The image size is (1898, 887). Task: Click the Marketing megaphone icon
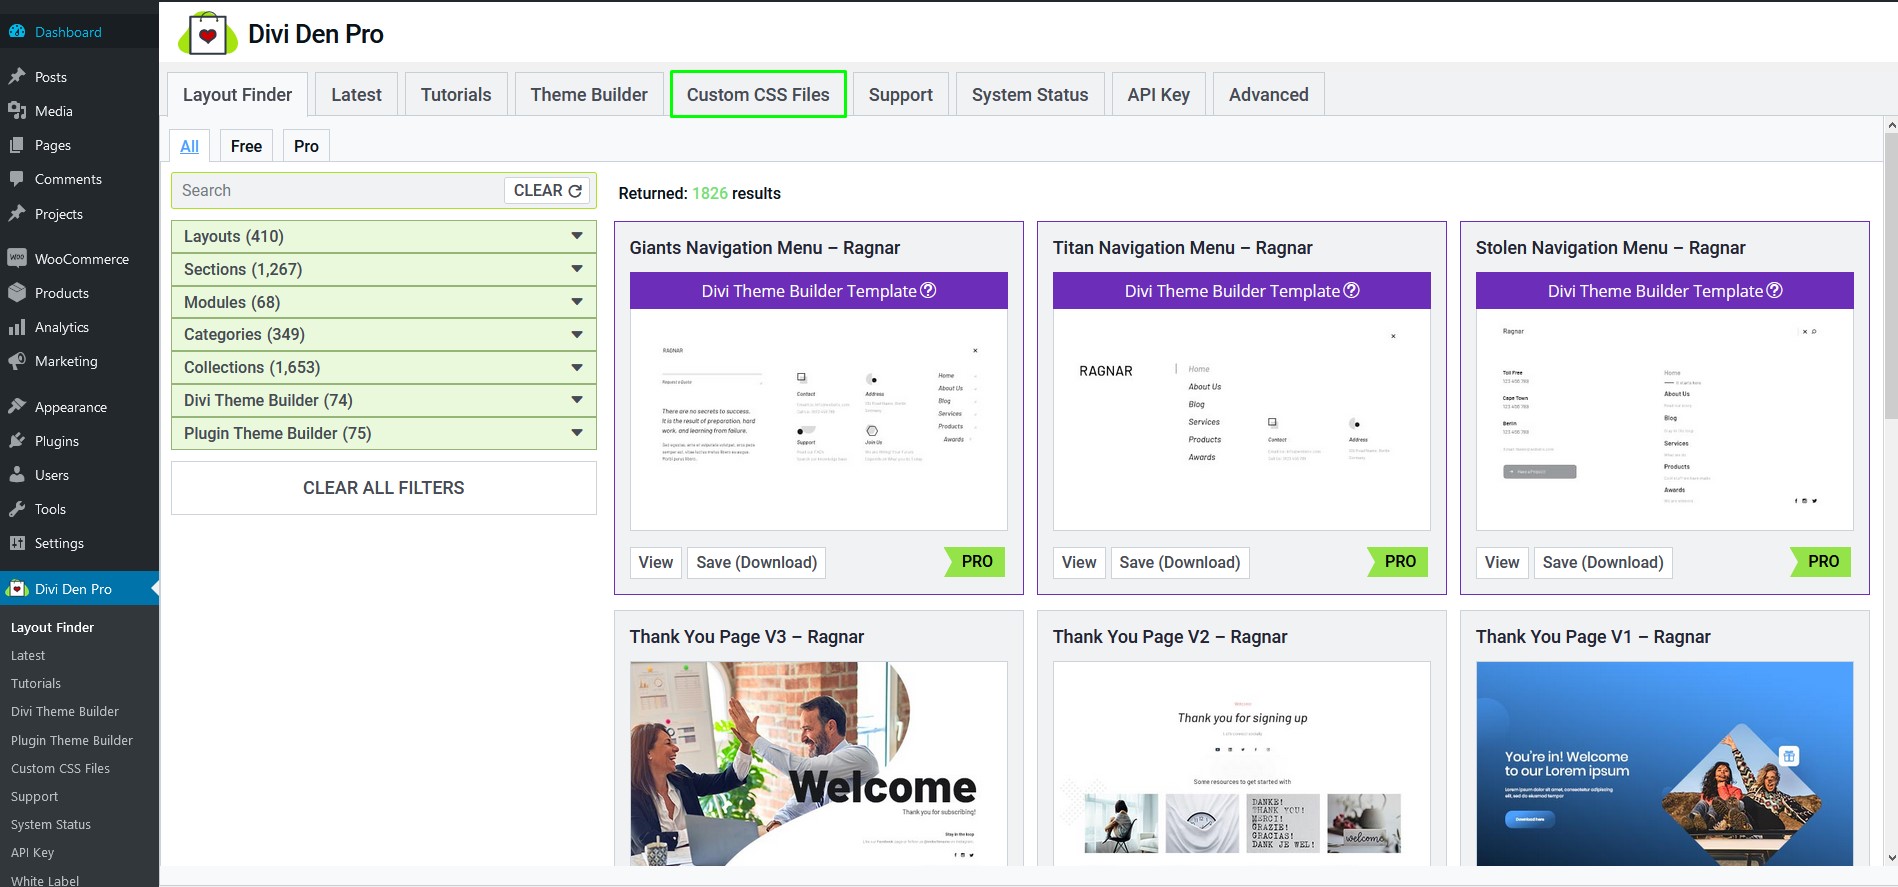click(x=17, y=361)
